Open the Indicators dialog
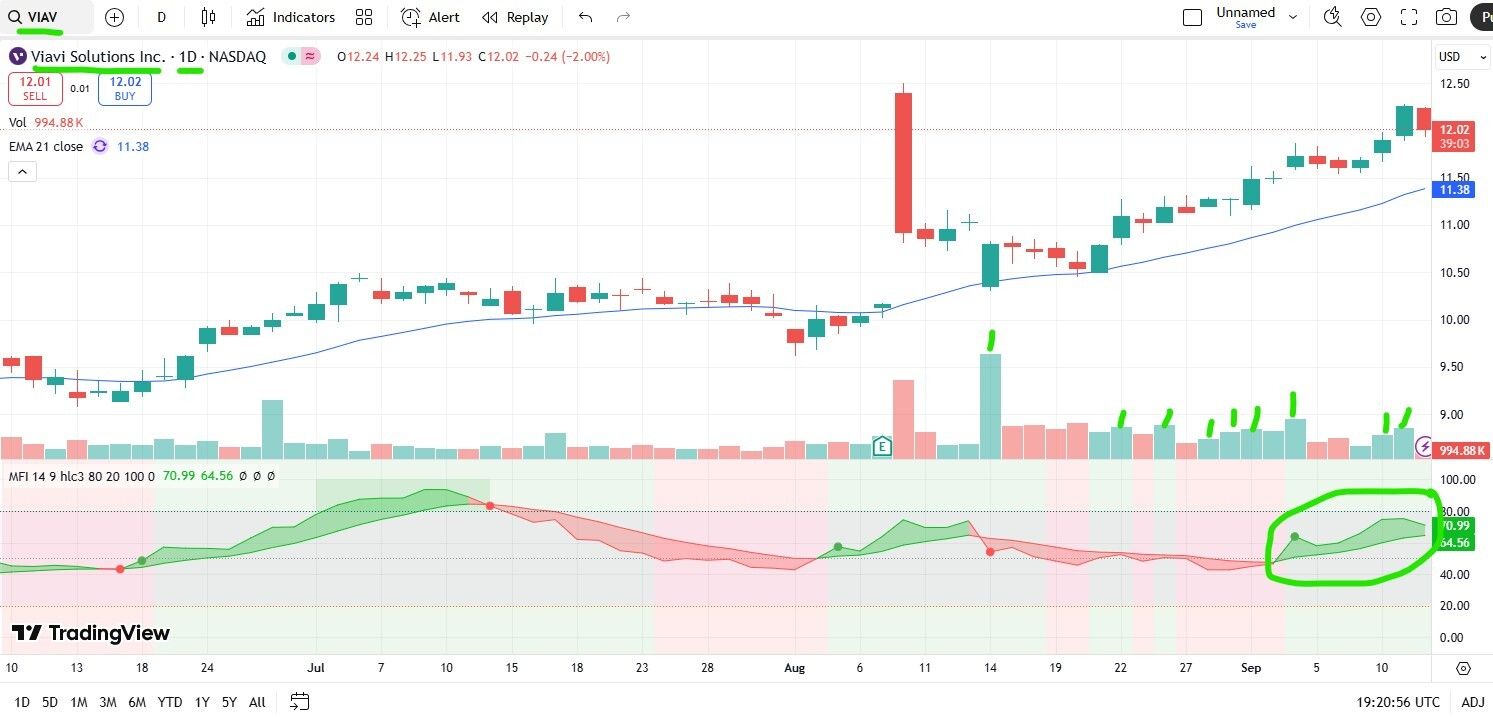Image resolution: width=1493 pixels, height=717 pixels. (291, 17)
